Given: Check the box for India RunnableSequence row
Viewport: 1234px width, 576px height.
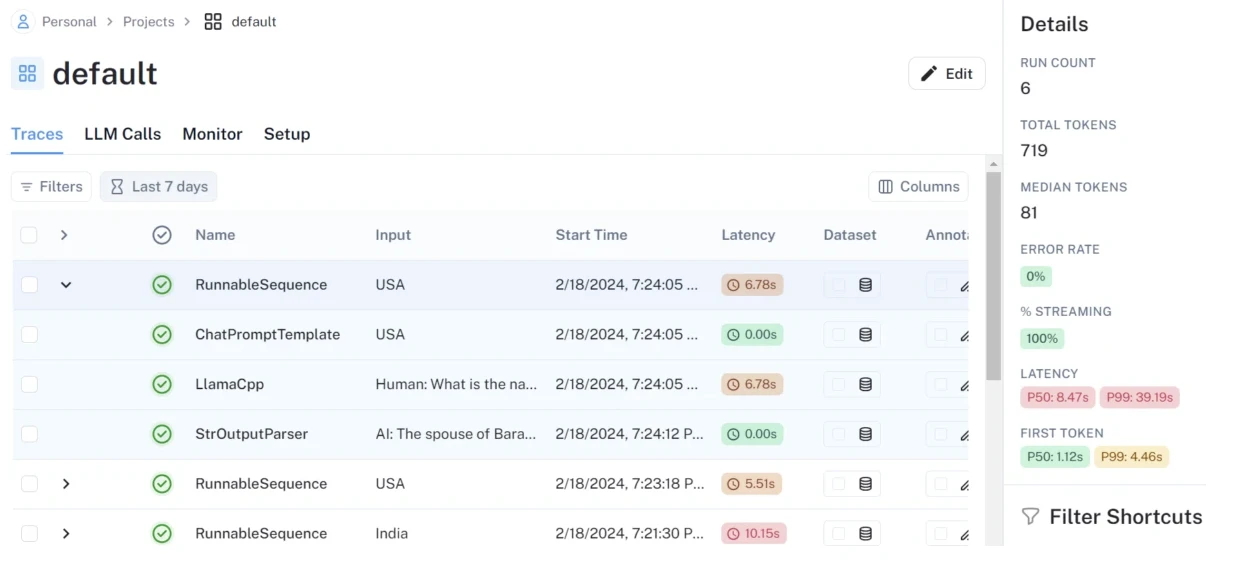Looking at the screenshot, I should point(29,534).
